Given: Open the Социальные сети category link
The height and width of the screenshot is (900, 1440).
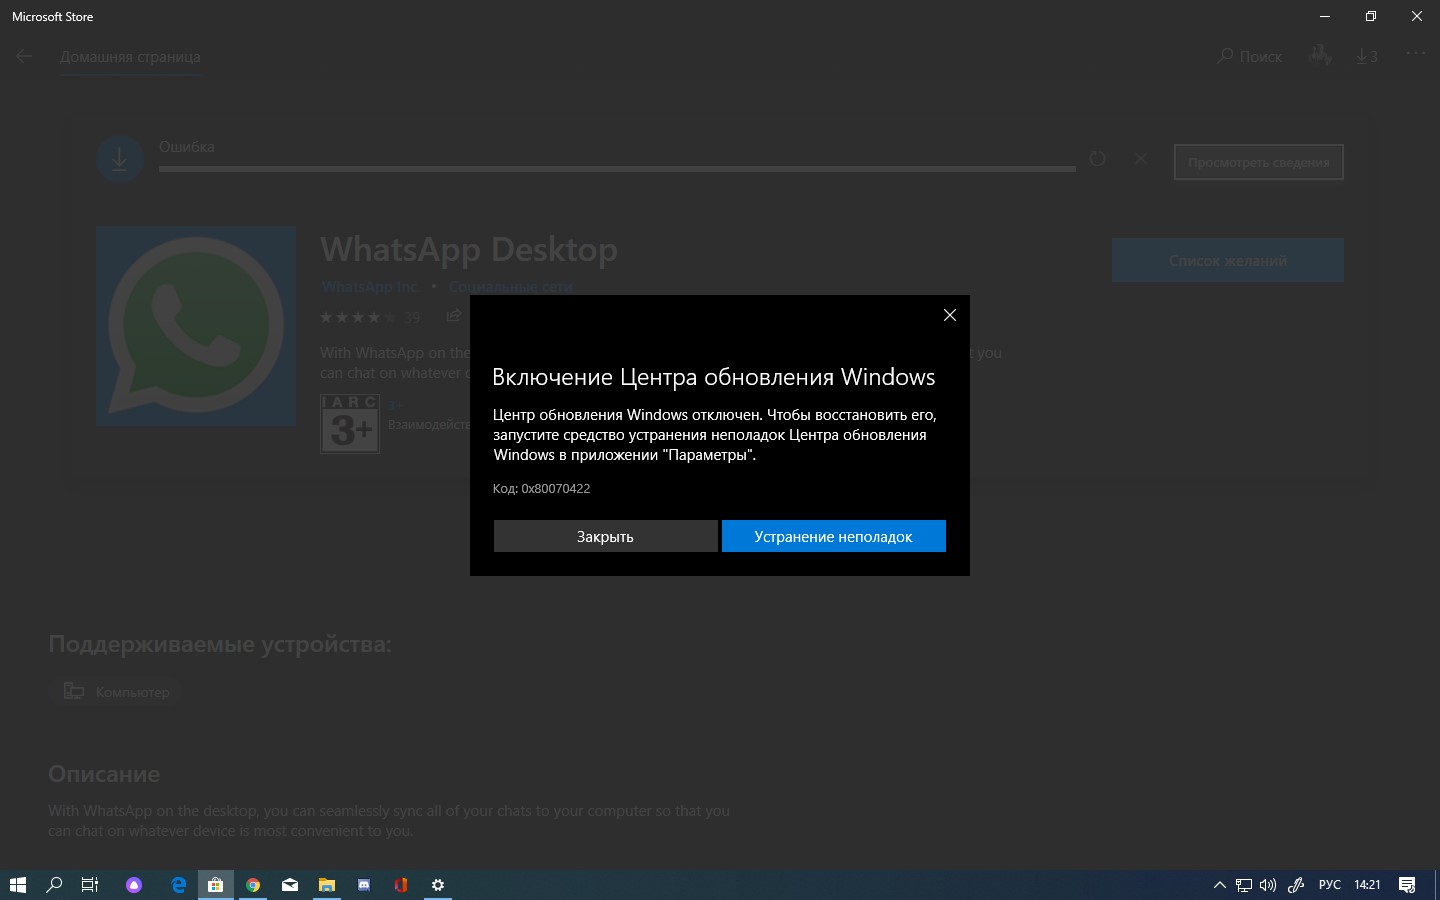Looking at the screenshot, I should coord(510,286).
